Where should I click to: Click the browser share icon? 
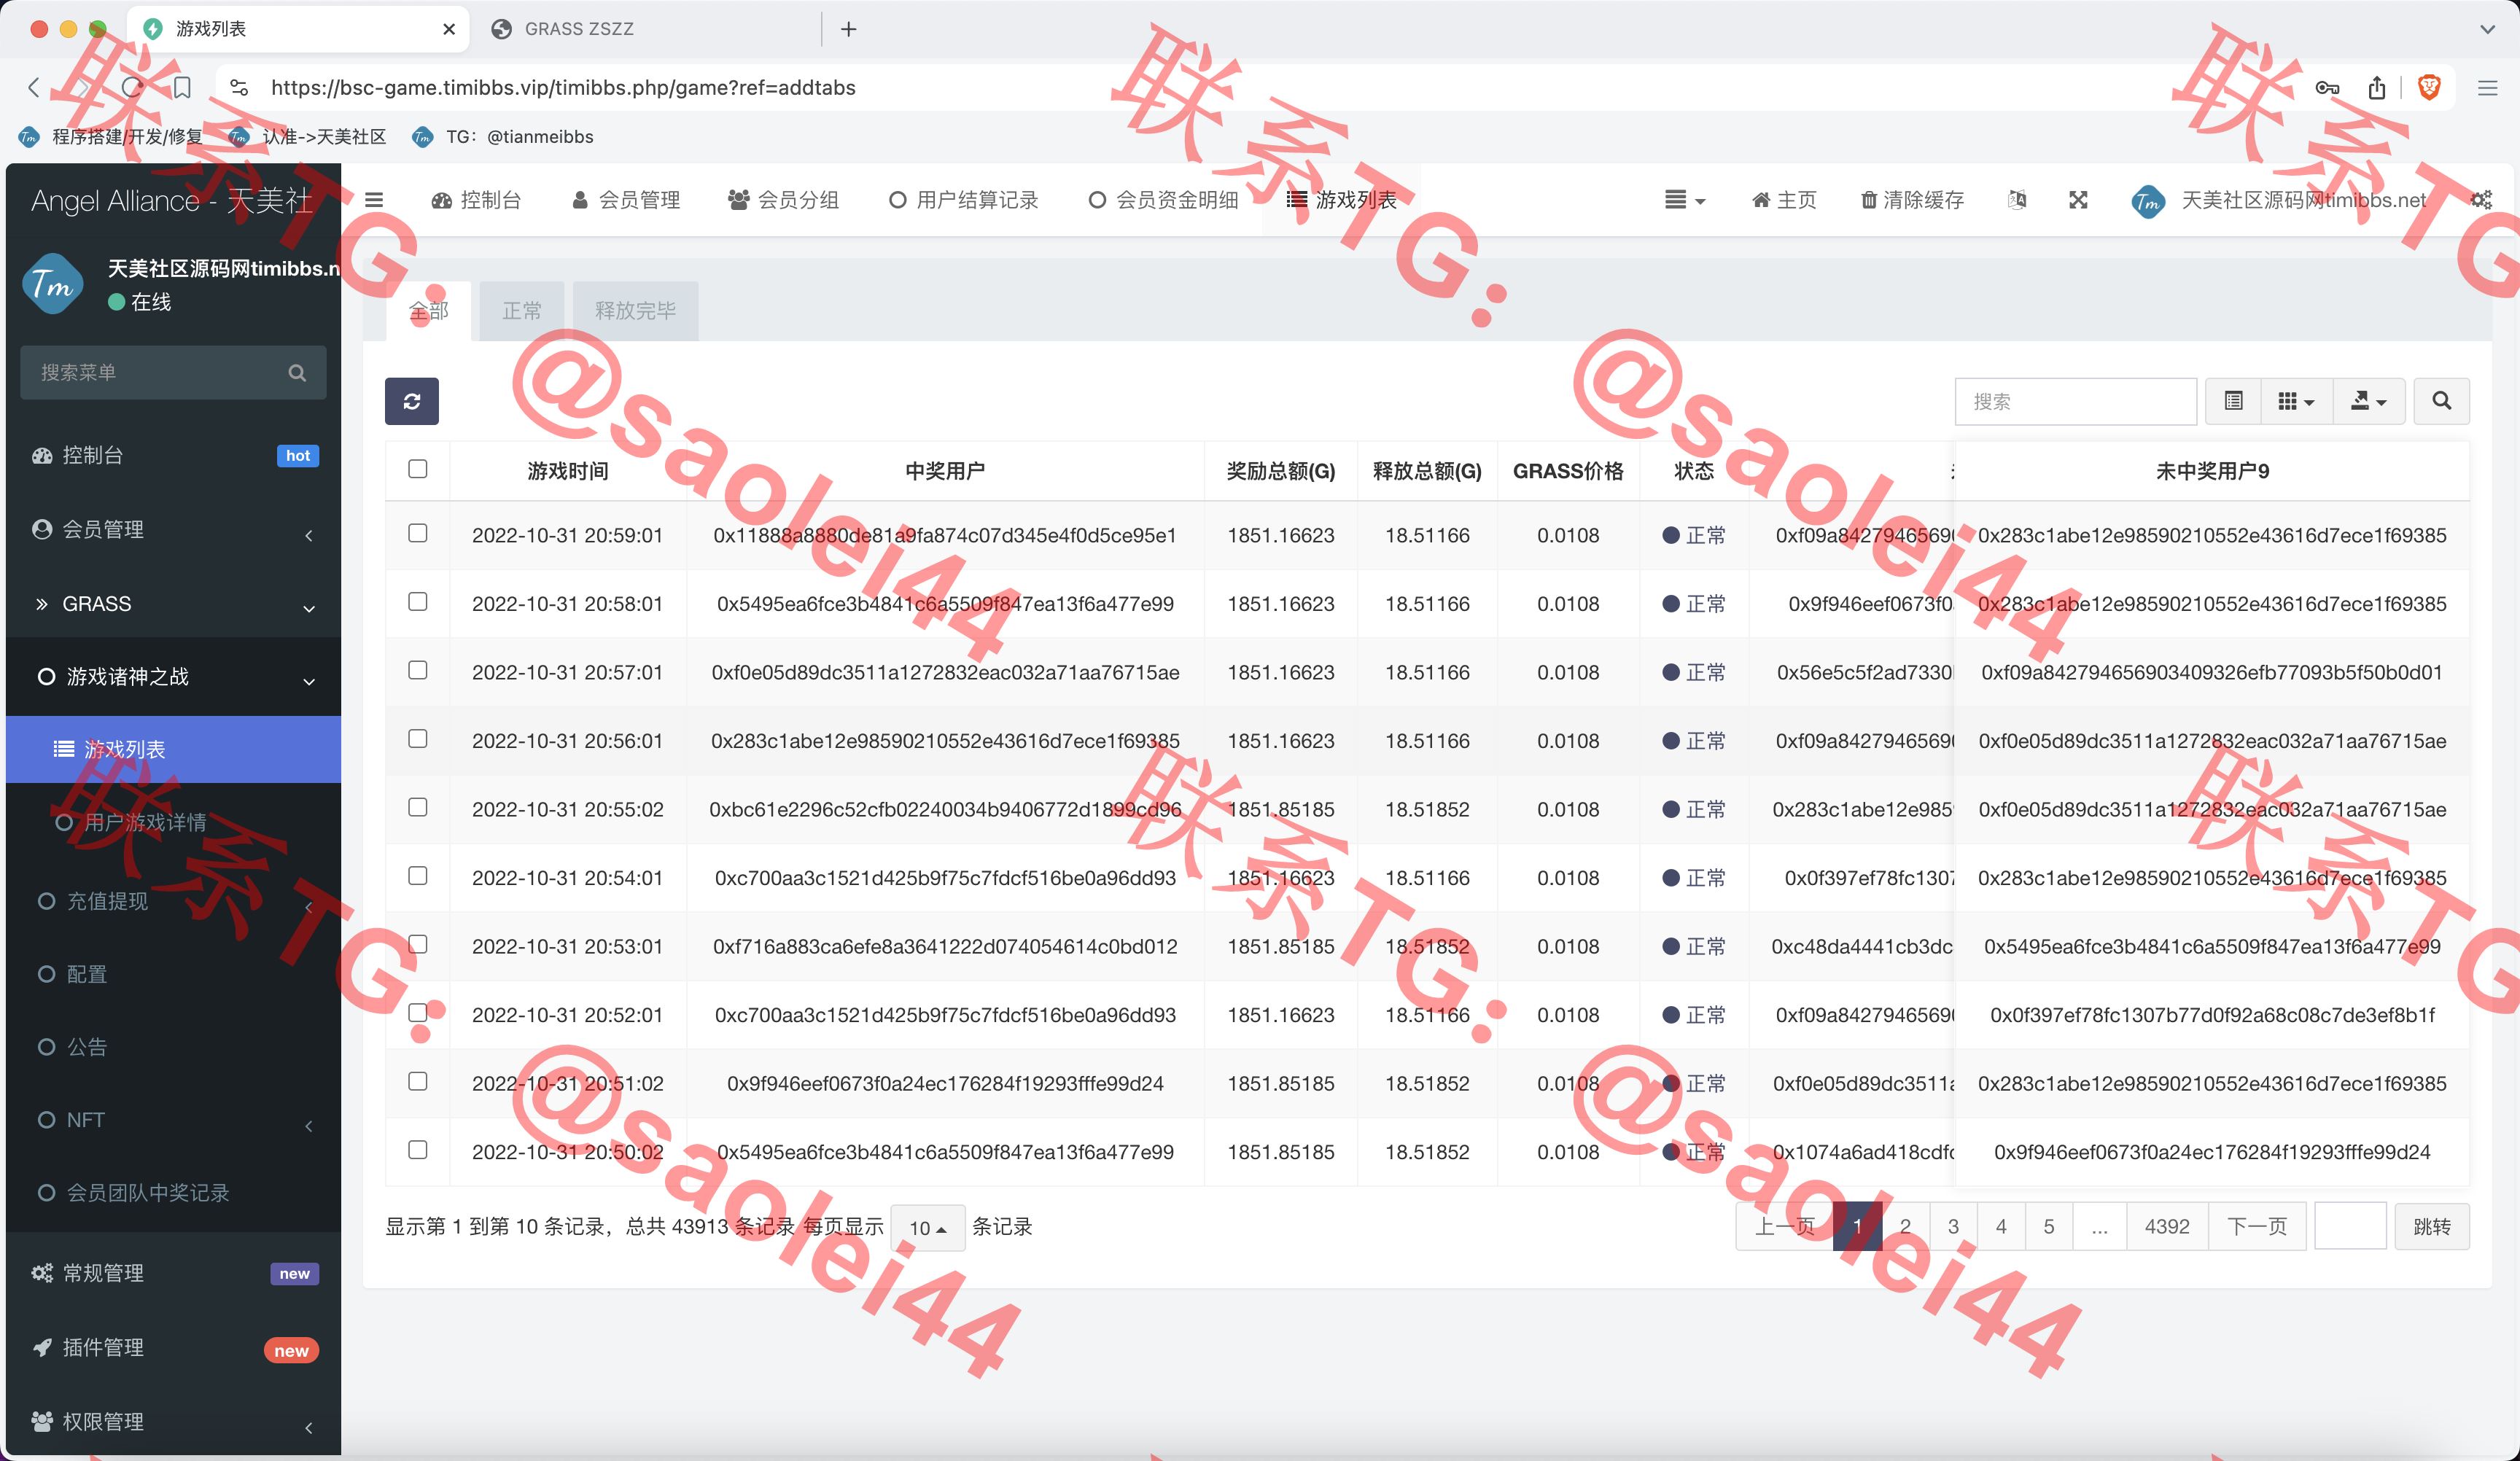[x=2377, y=87]
